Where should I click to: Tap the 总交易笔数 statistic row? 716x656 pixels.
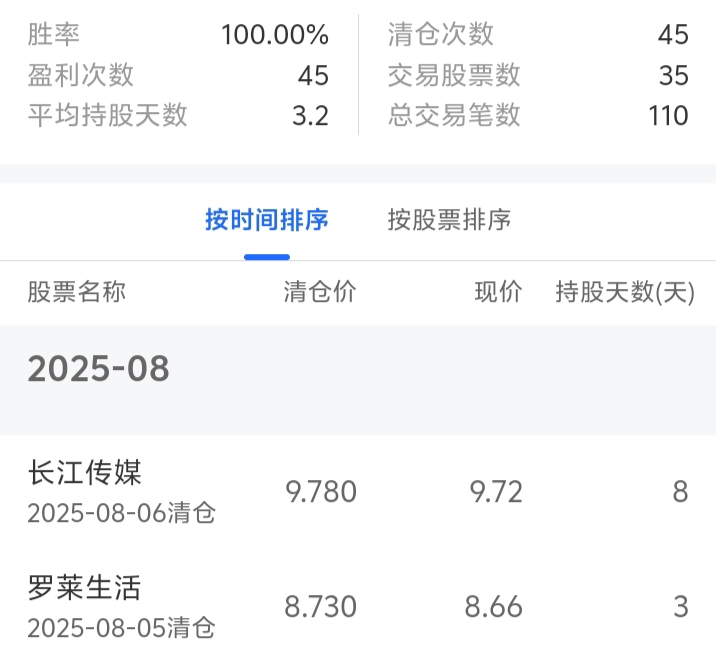(x=538, y=115)
